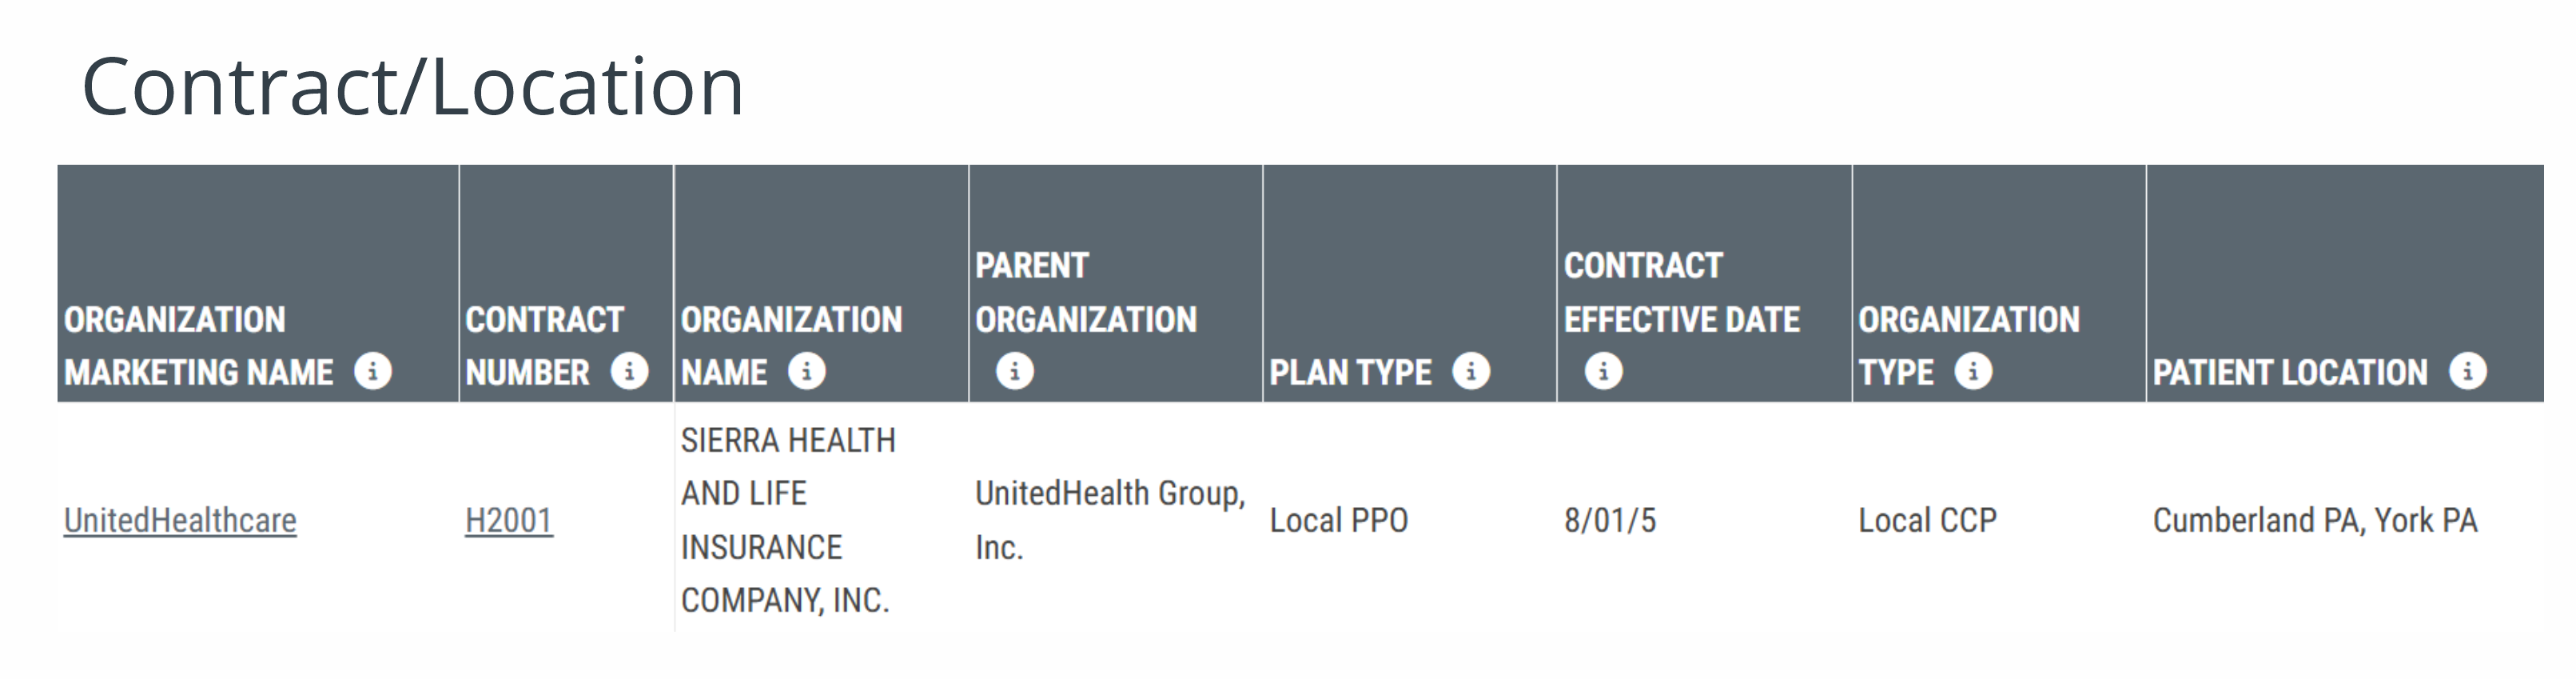Select the Local PPO cell
The width and height of the screenshot is (2576, 679).
1339,520
